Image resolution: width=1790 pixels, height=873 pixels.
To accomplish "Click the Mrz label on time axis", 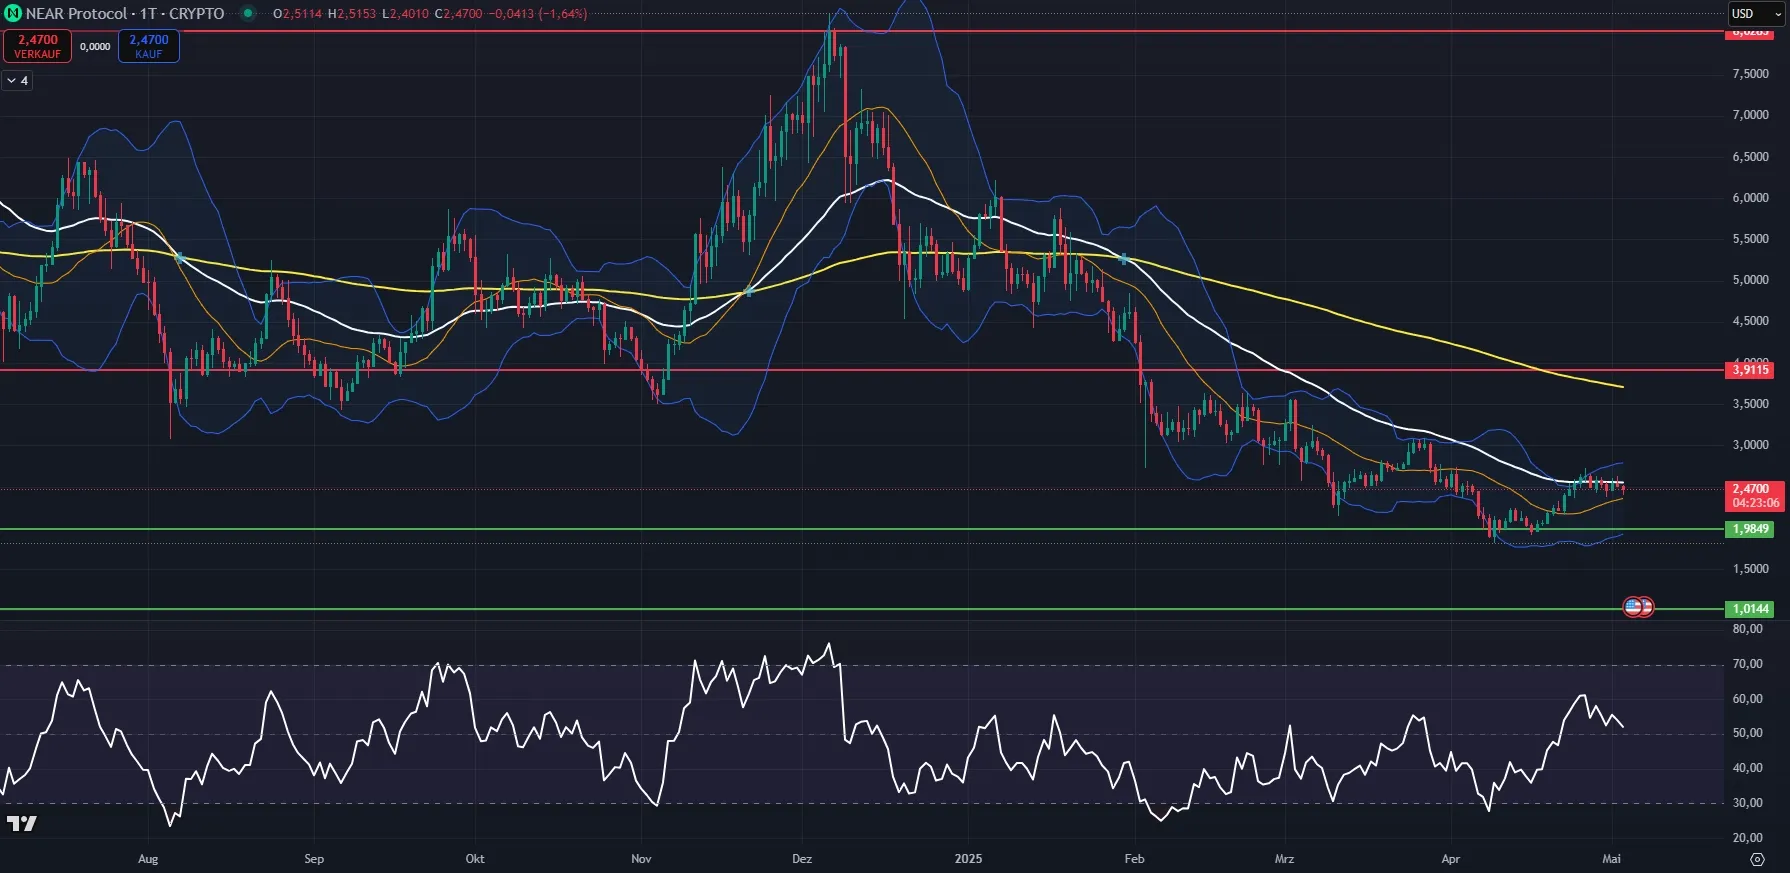I will tap(1284, 859).
